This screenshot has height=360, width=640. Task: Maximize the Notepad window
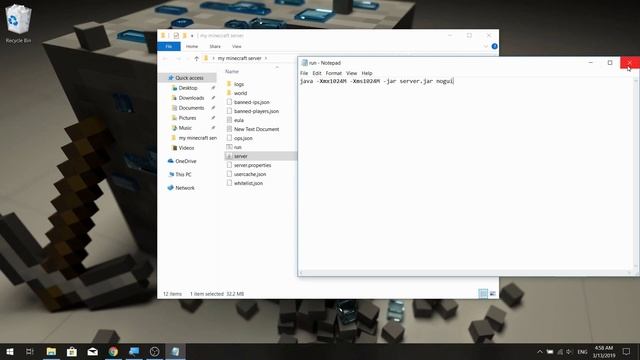(x=610, y=62)
